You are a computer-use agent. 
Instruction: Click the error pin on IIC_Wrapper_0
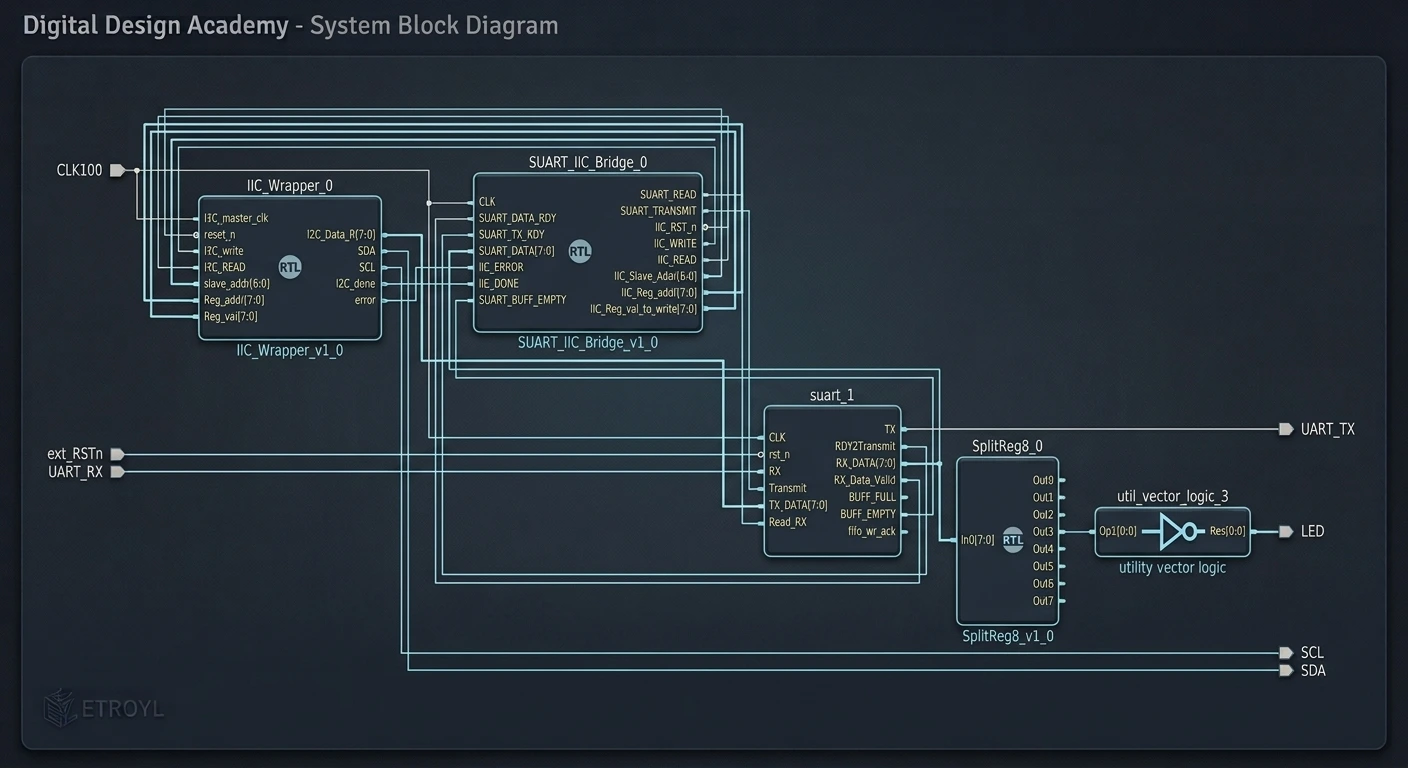pyautogui.click(x=365, y=300)
